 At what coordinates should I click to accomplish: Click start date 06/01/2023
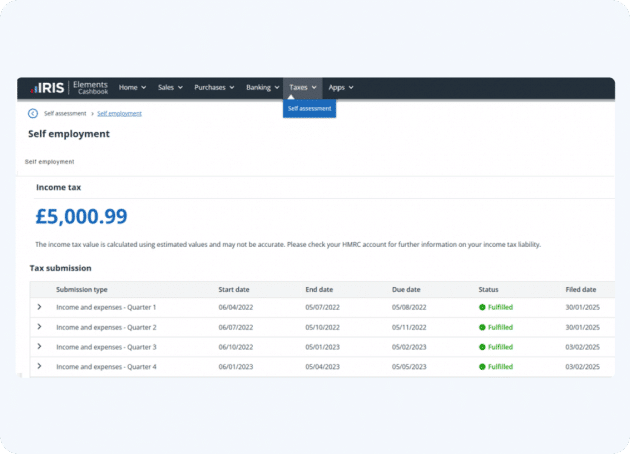tap(236, 367)
